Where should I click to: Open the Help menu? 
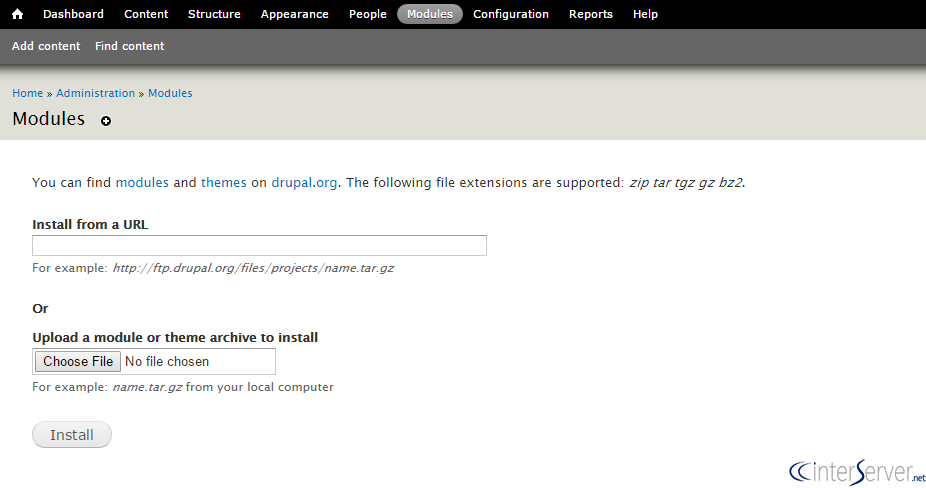tap(645, 14)
